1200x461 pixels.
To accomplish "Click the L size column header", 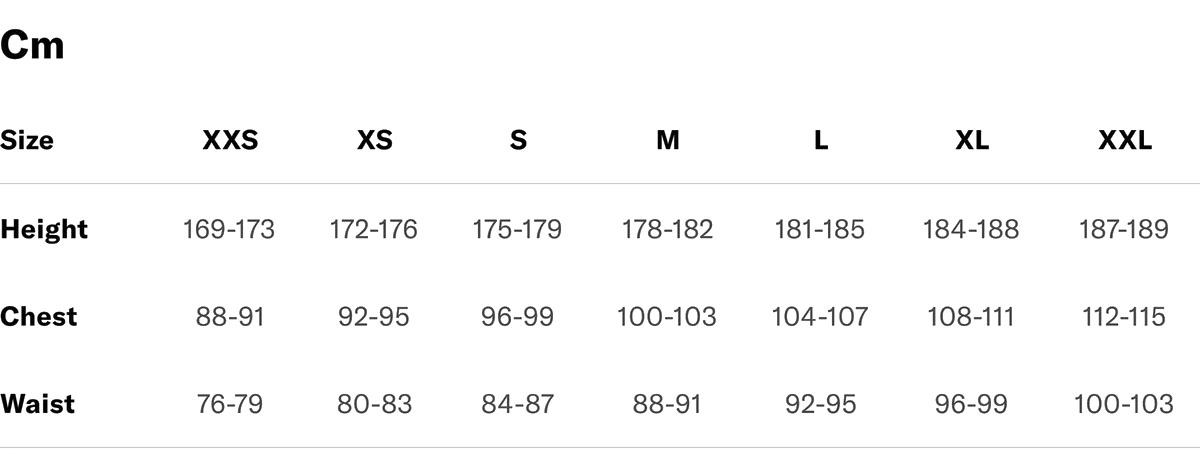I will tap(820, 141).
